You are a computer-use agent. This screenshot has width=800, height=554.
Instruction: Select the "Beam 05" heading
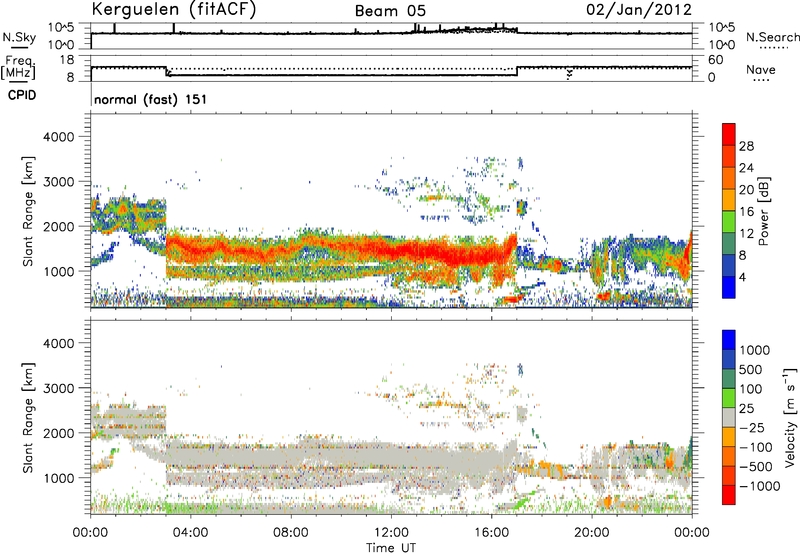[390, 11]
